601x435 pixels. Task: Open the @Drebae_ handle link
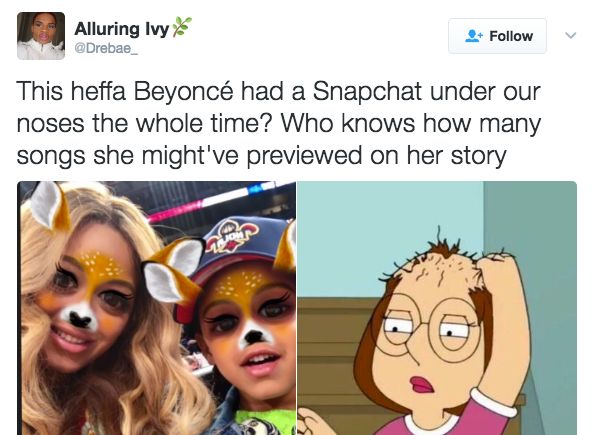(x=103, y=48)
